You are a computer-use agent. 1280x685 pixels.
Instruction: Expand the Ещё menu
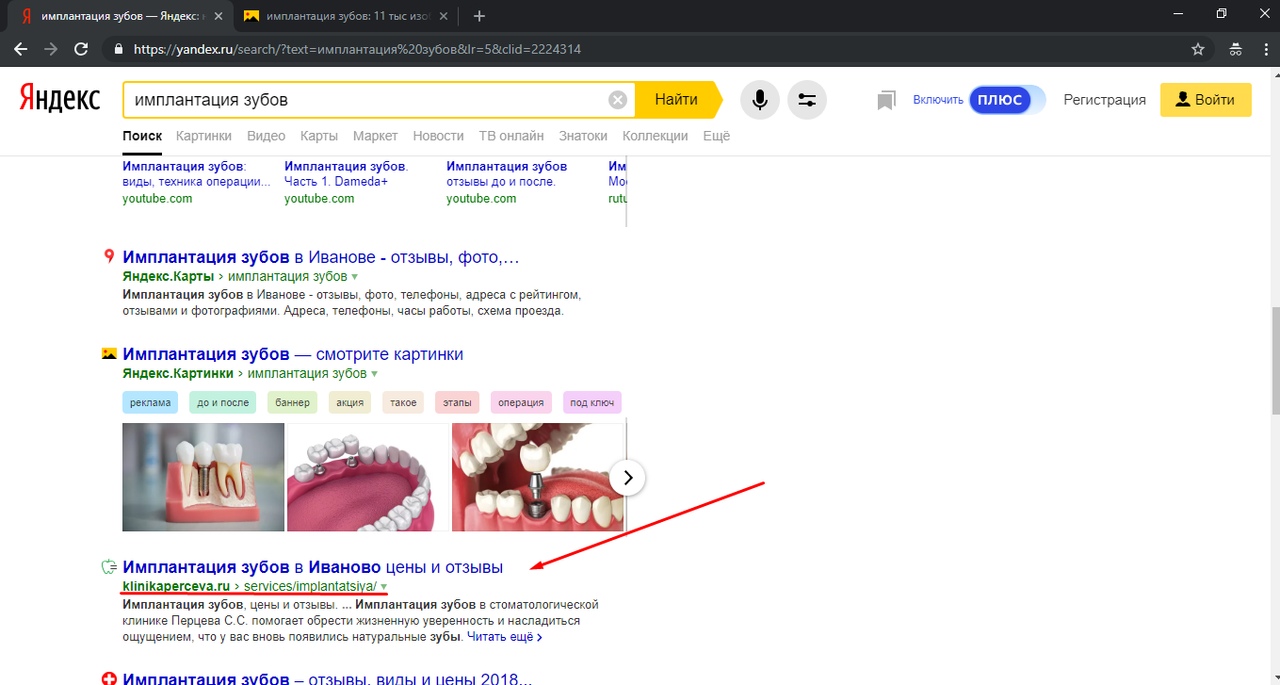click(x=716, y=136)
